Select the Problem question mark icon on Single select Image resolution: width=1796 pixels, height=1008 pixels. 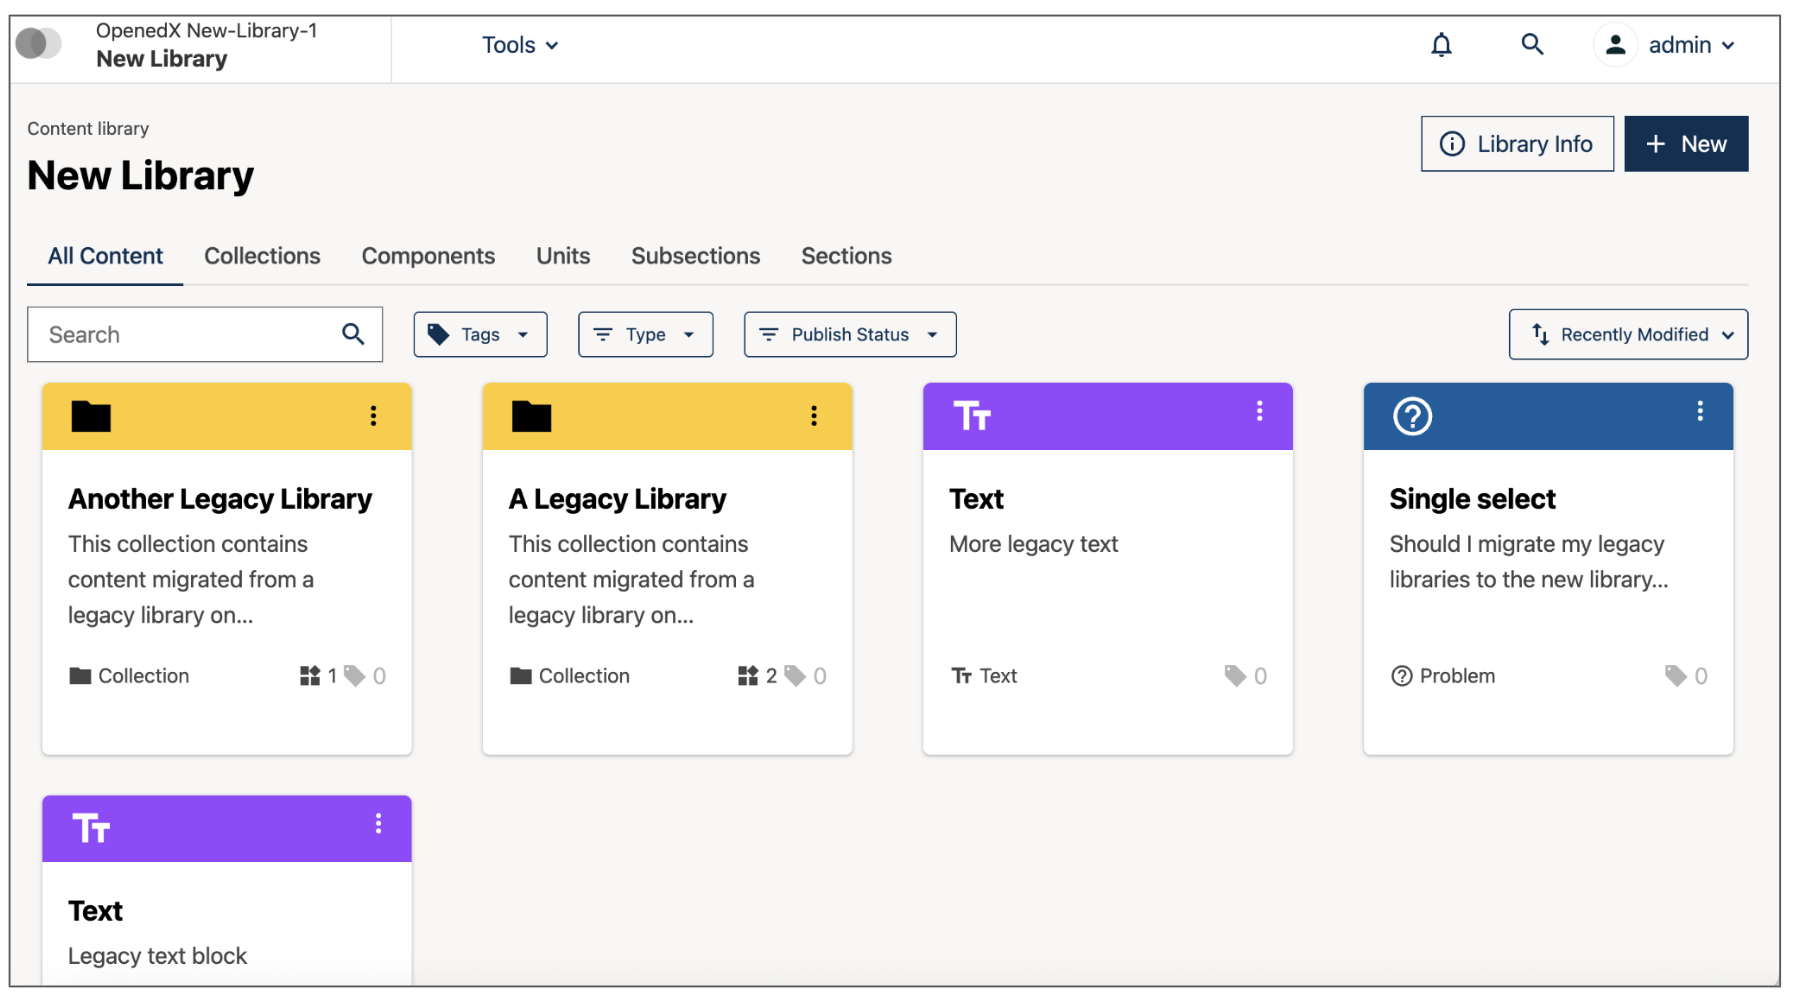[1412, 417]
